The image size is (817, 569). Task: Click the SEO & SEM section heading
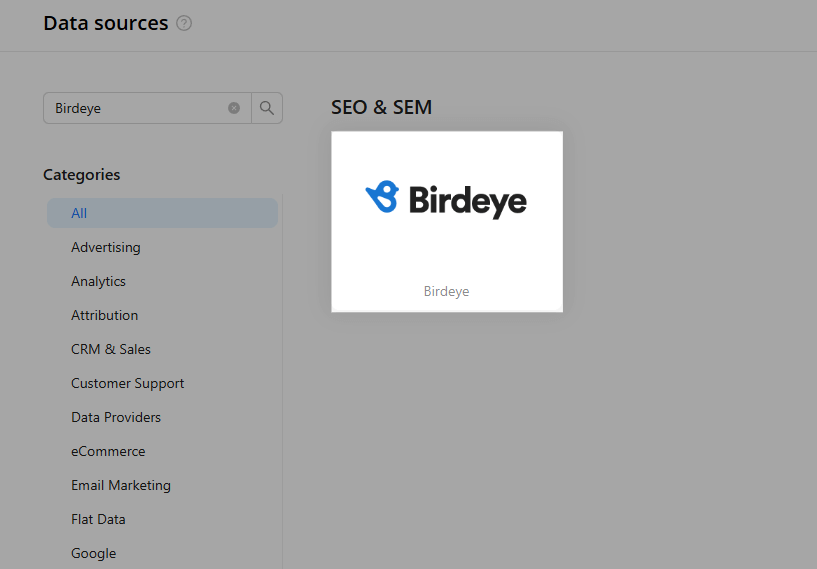(381, 107)
